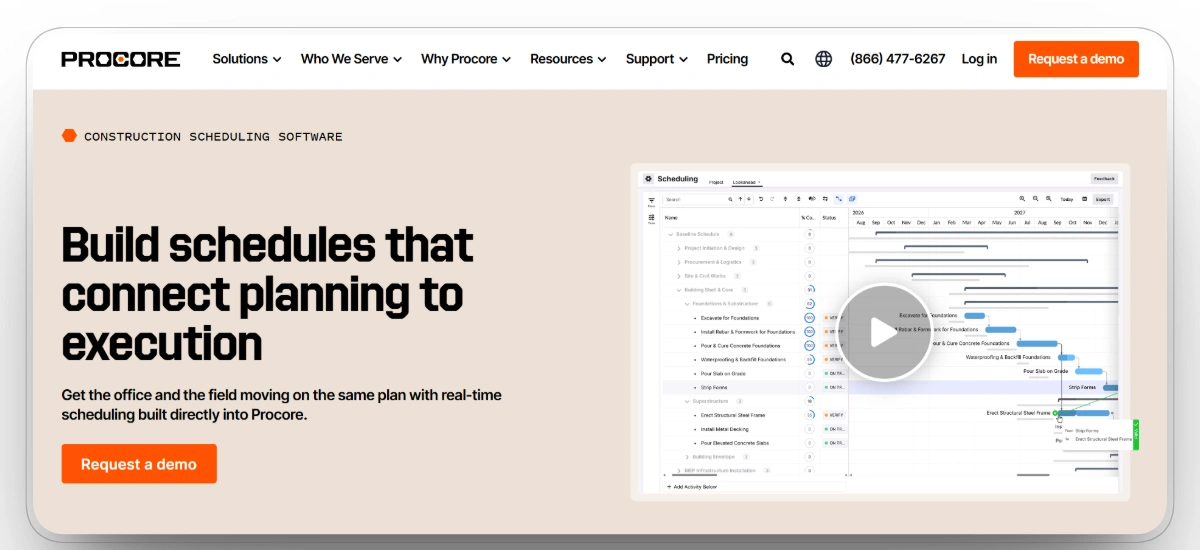Collapse Baseline Schedule row in preview

671,234
